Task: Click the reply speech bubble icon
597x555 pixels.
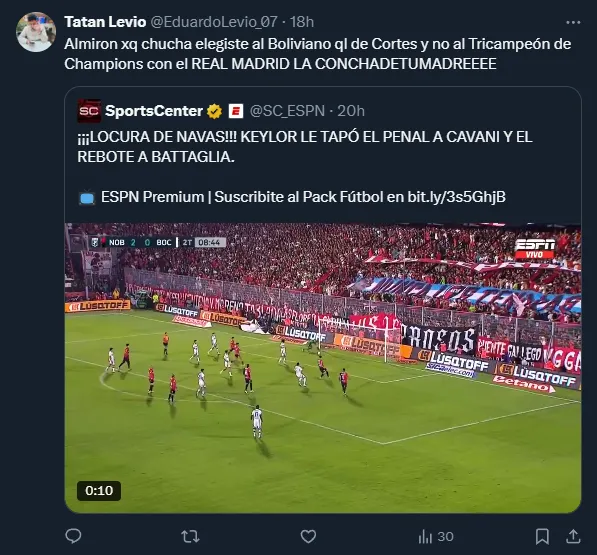Action: (73, 536)
